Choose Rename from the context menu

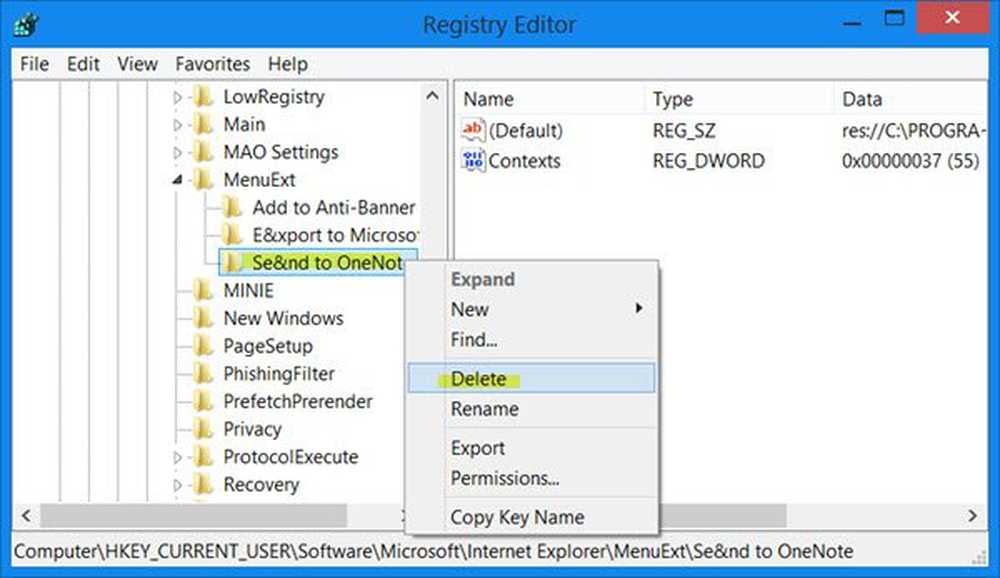(531, 409)
